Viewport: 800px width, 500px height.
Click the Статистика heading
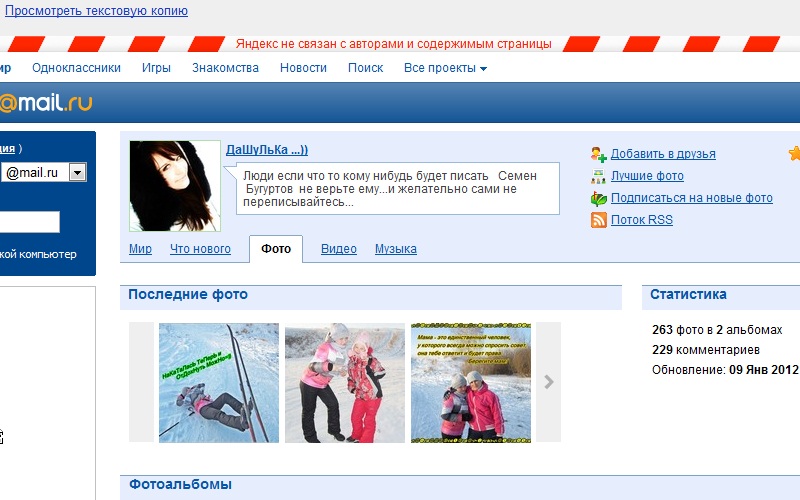[688, 294]
